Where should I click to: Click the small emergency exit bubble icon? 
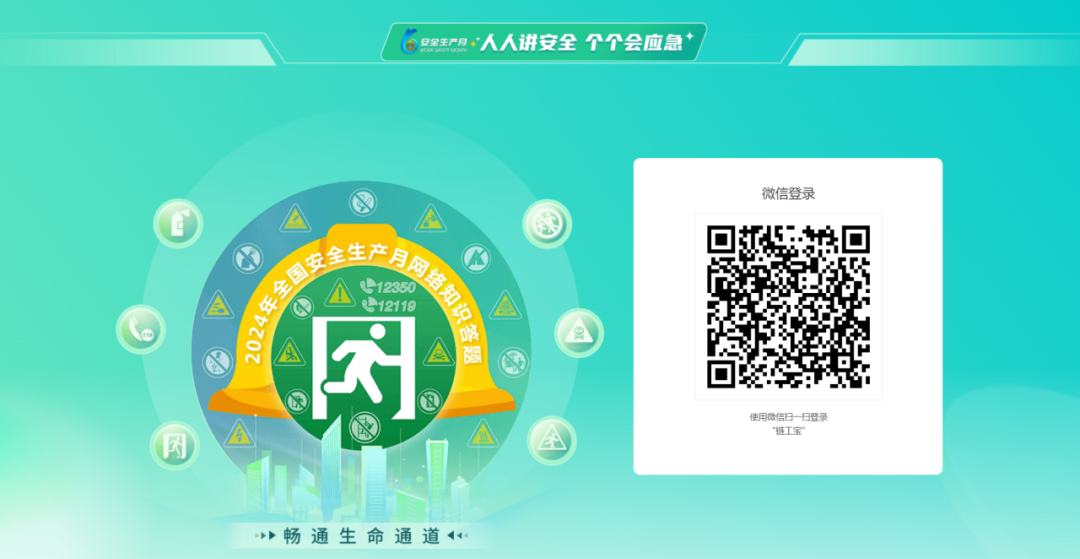(x=174, y=445)
